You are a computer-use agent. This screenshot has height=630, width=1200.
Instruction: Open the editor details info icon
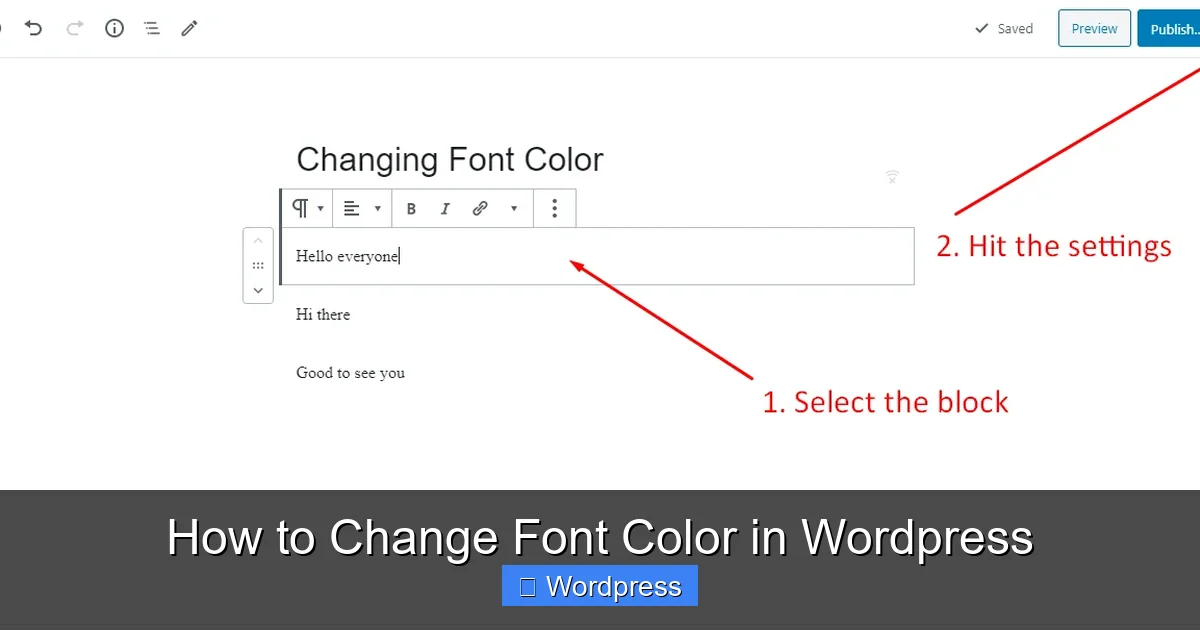(x=114, y=28)
